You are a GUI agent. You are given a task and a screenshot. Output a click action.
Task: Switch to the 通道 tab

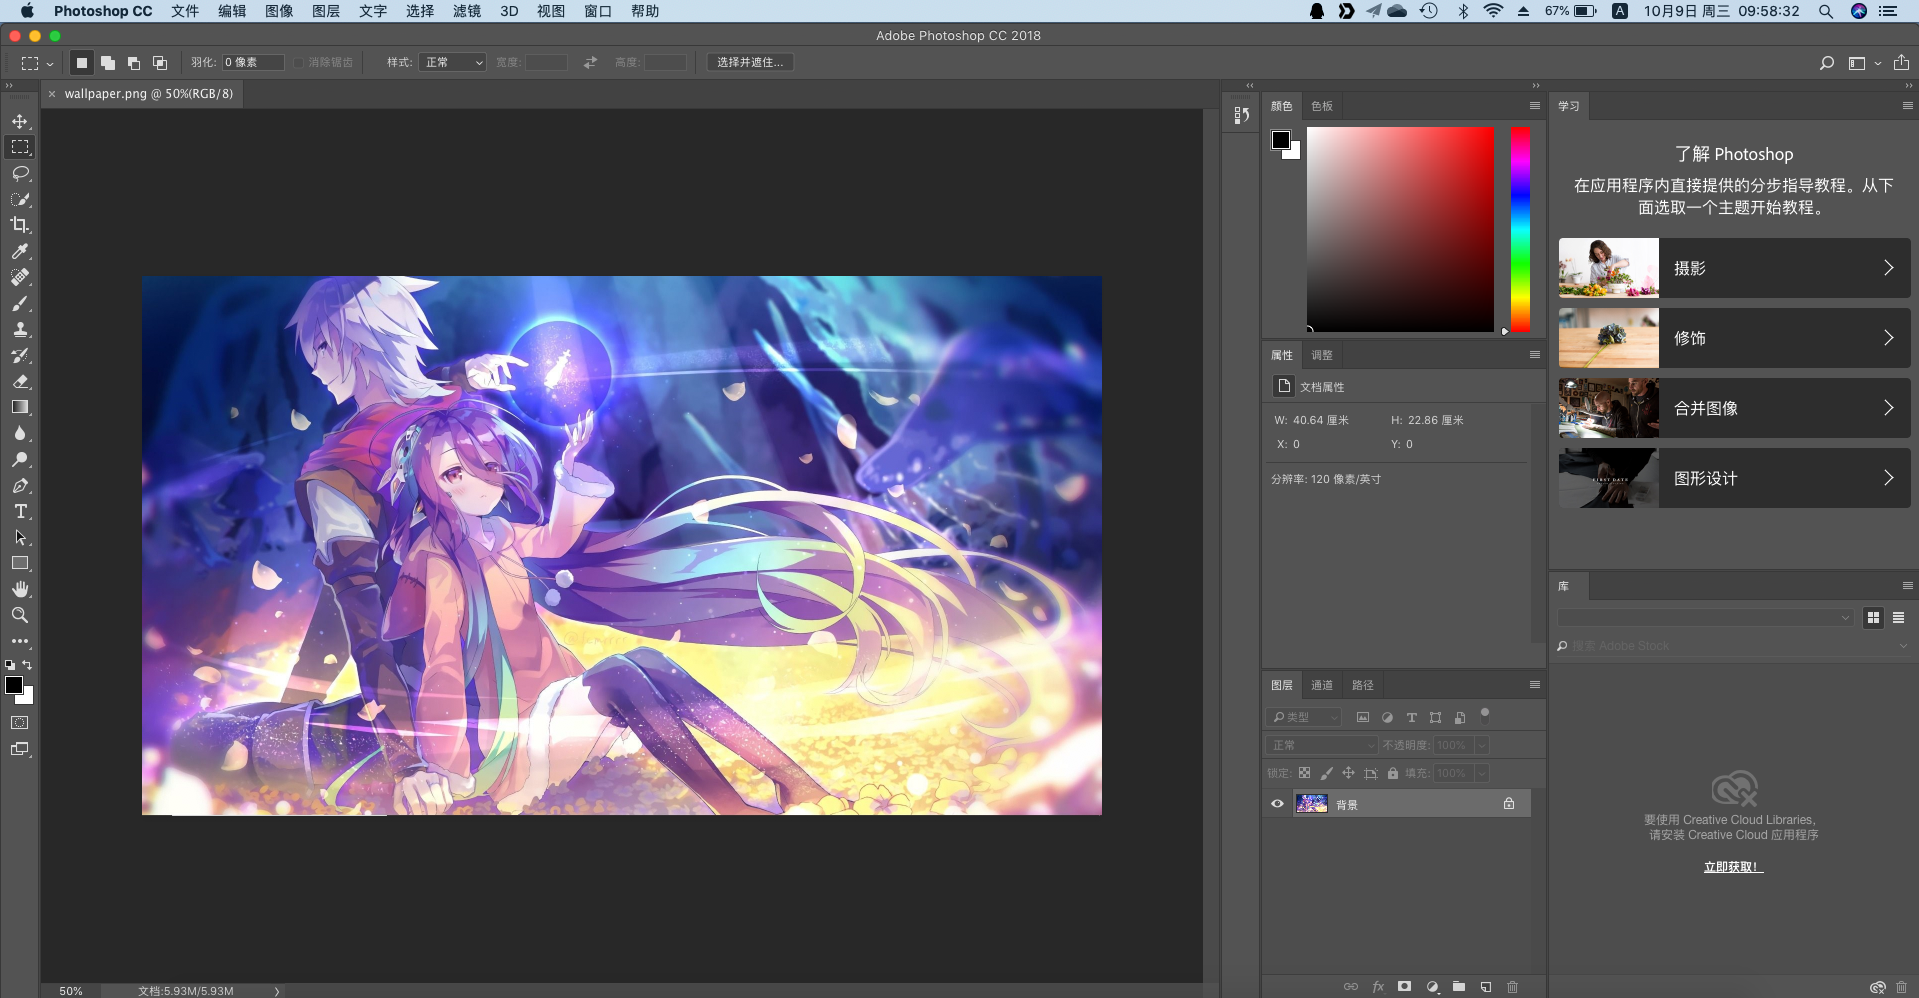coord(1322,685)
